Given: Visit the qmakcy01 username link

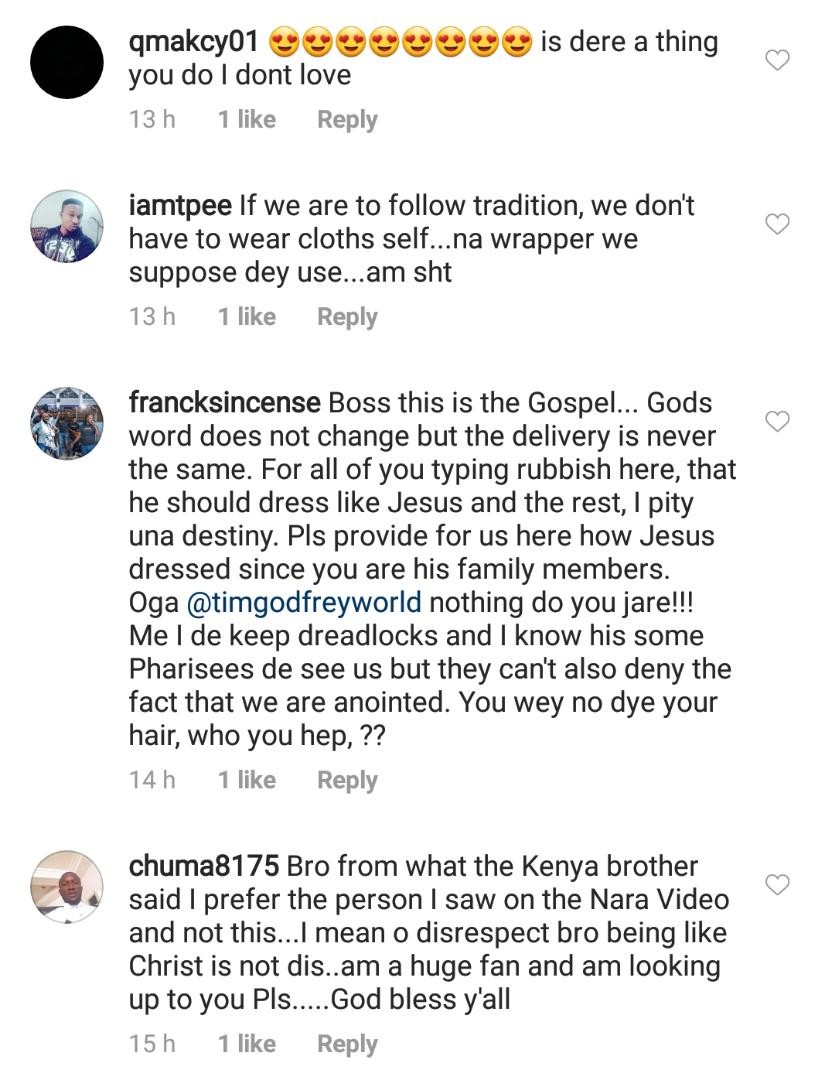Looking at the screenshot, I should 195,42.
